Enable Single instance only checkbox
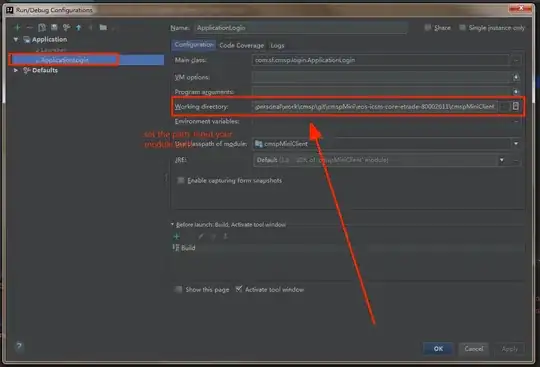 [463, 28]
